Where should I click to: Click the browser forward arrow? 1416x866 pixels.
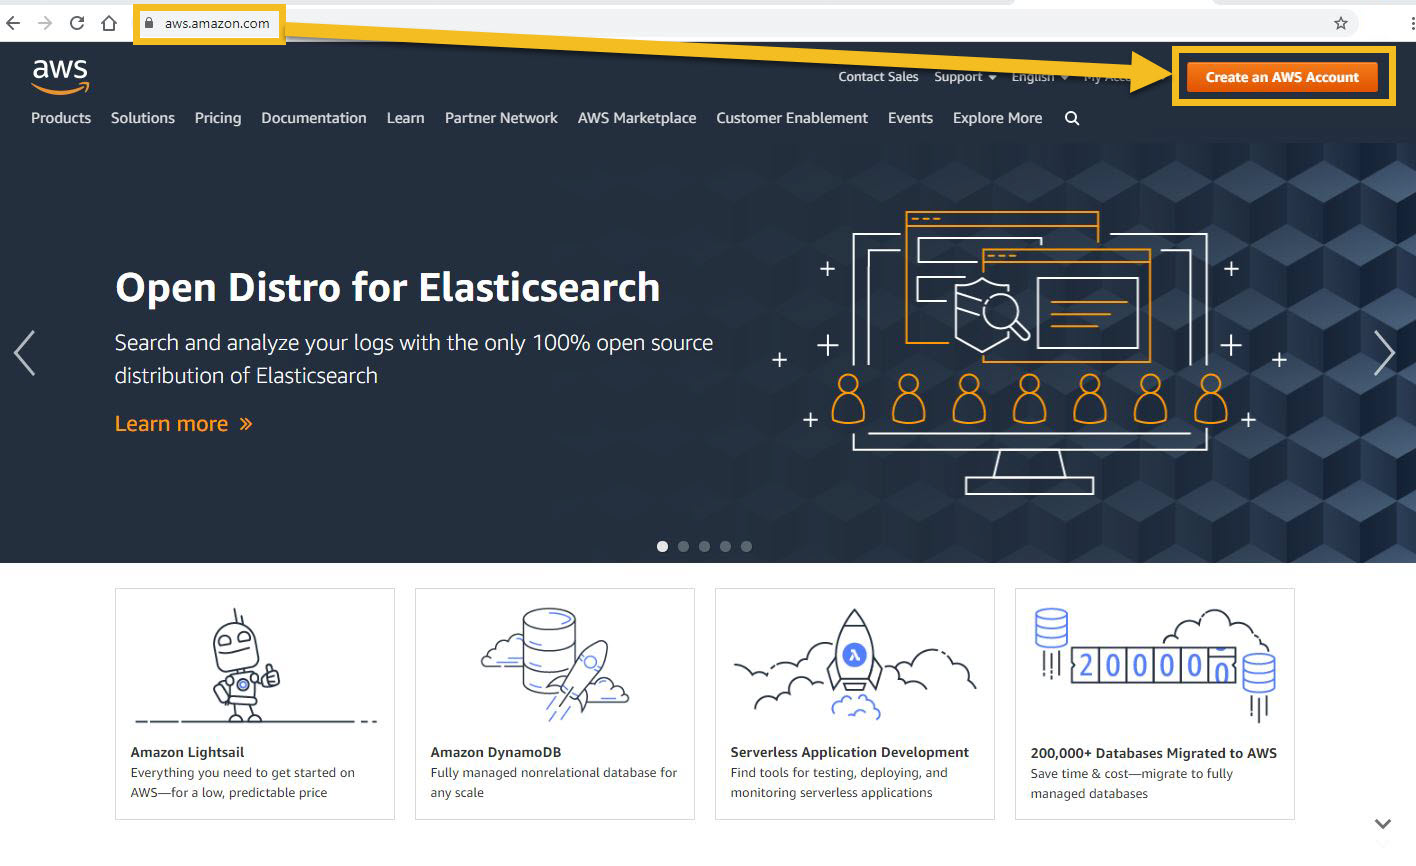(45, 23)
